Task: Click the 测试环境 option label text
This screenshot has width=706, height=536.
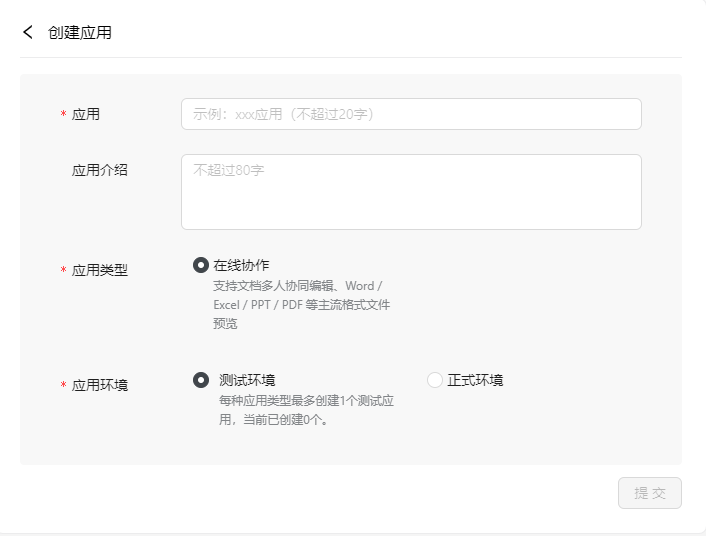Action: click(247, 380)
